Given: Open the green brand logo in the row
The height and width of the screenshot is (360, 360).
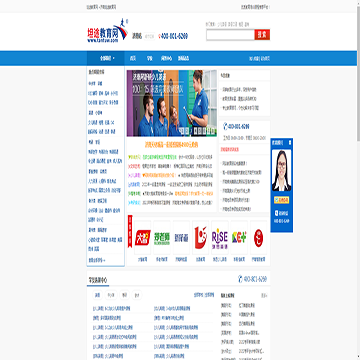Looking at the screenshot, I should coord(162,237).
